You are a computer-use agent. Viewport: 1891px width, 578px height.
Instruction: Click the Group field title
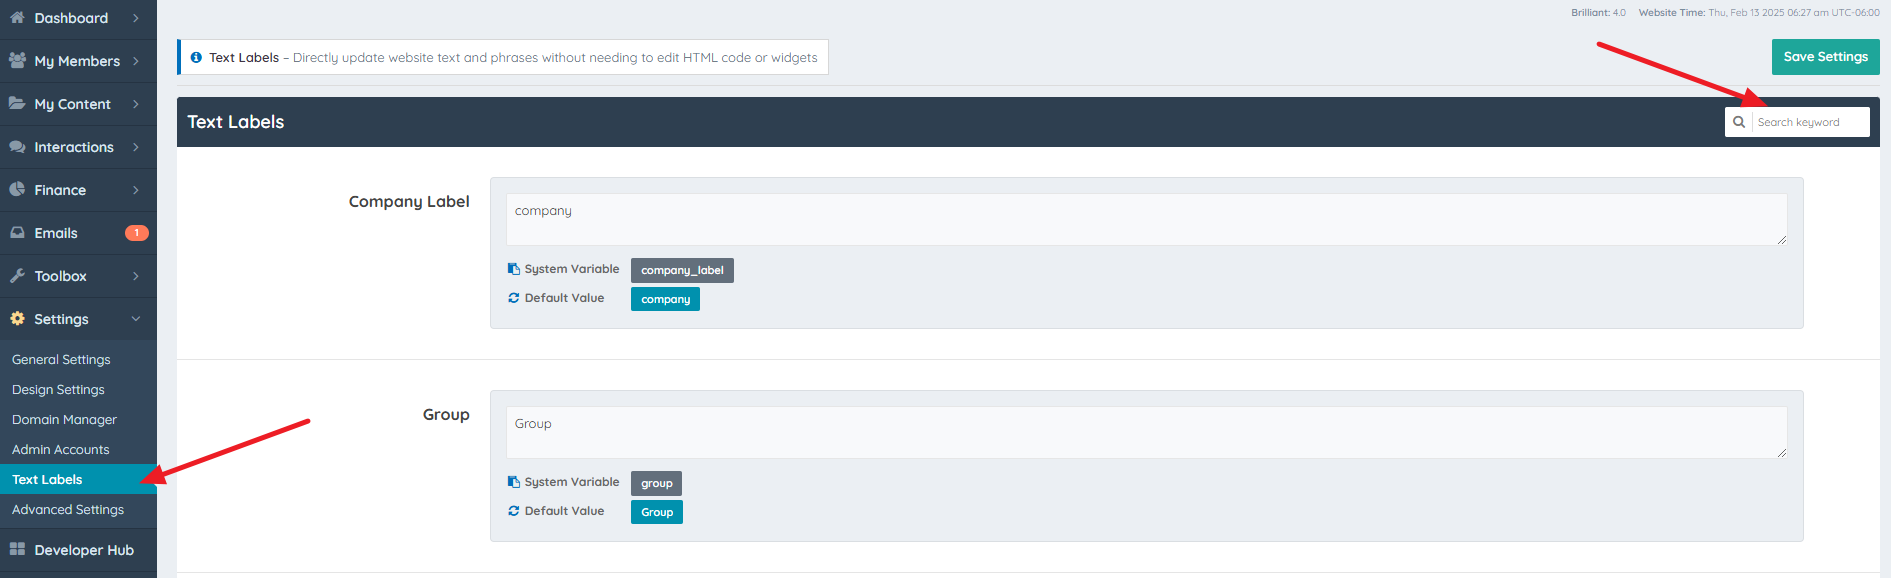click(446, 415)
